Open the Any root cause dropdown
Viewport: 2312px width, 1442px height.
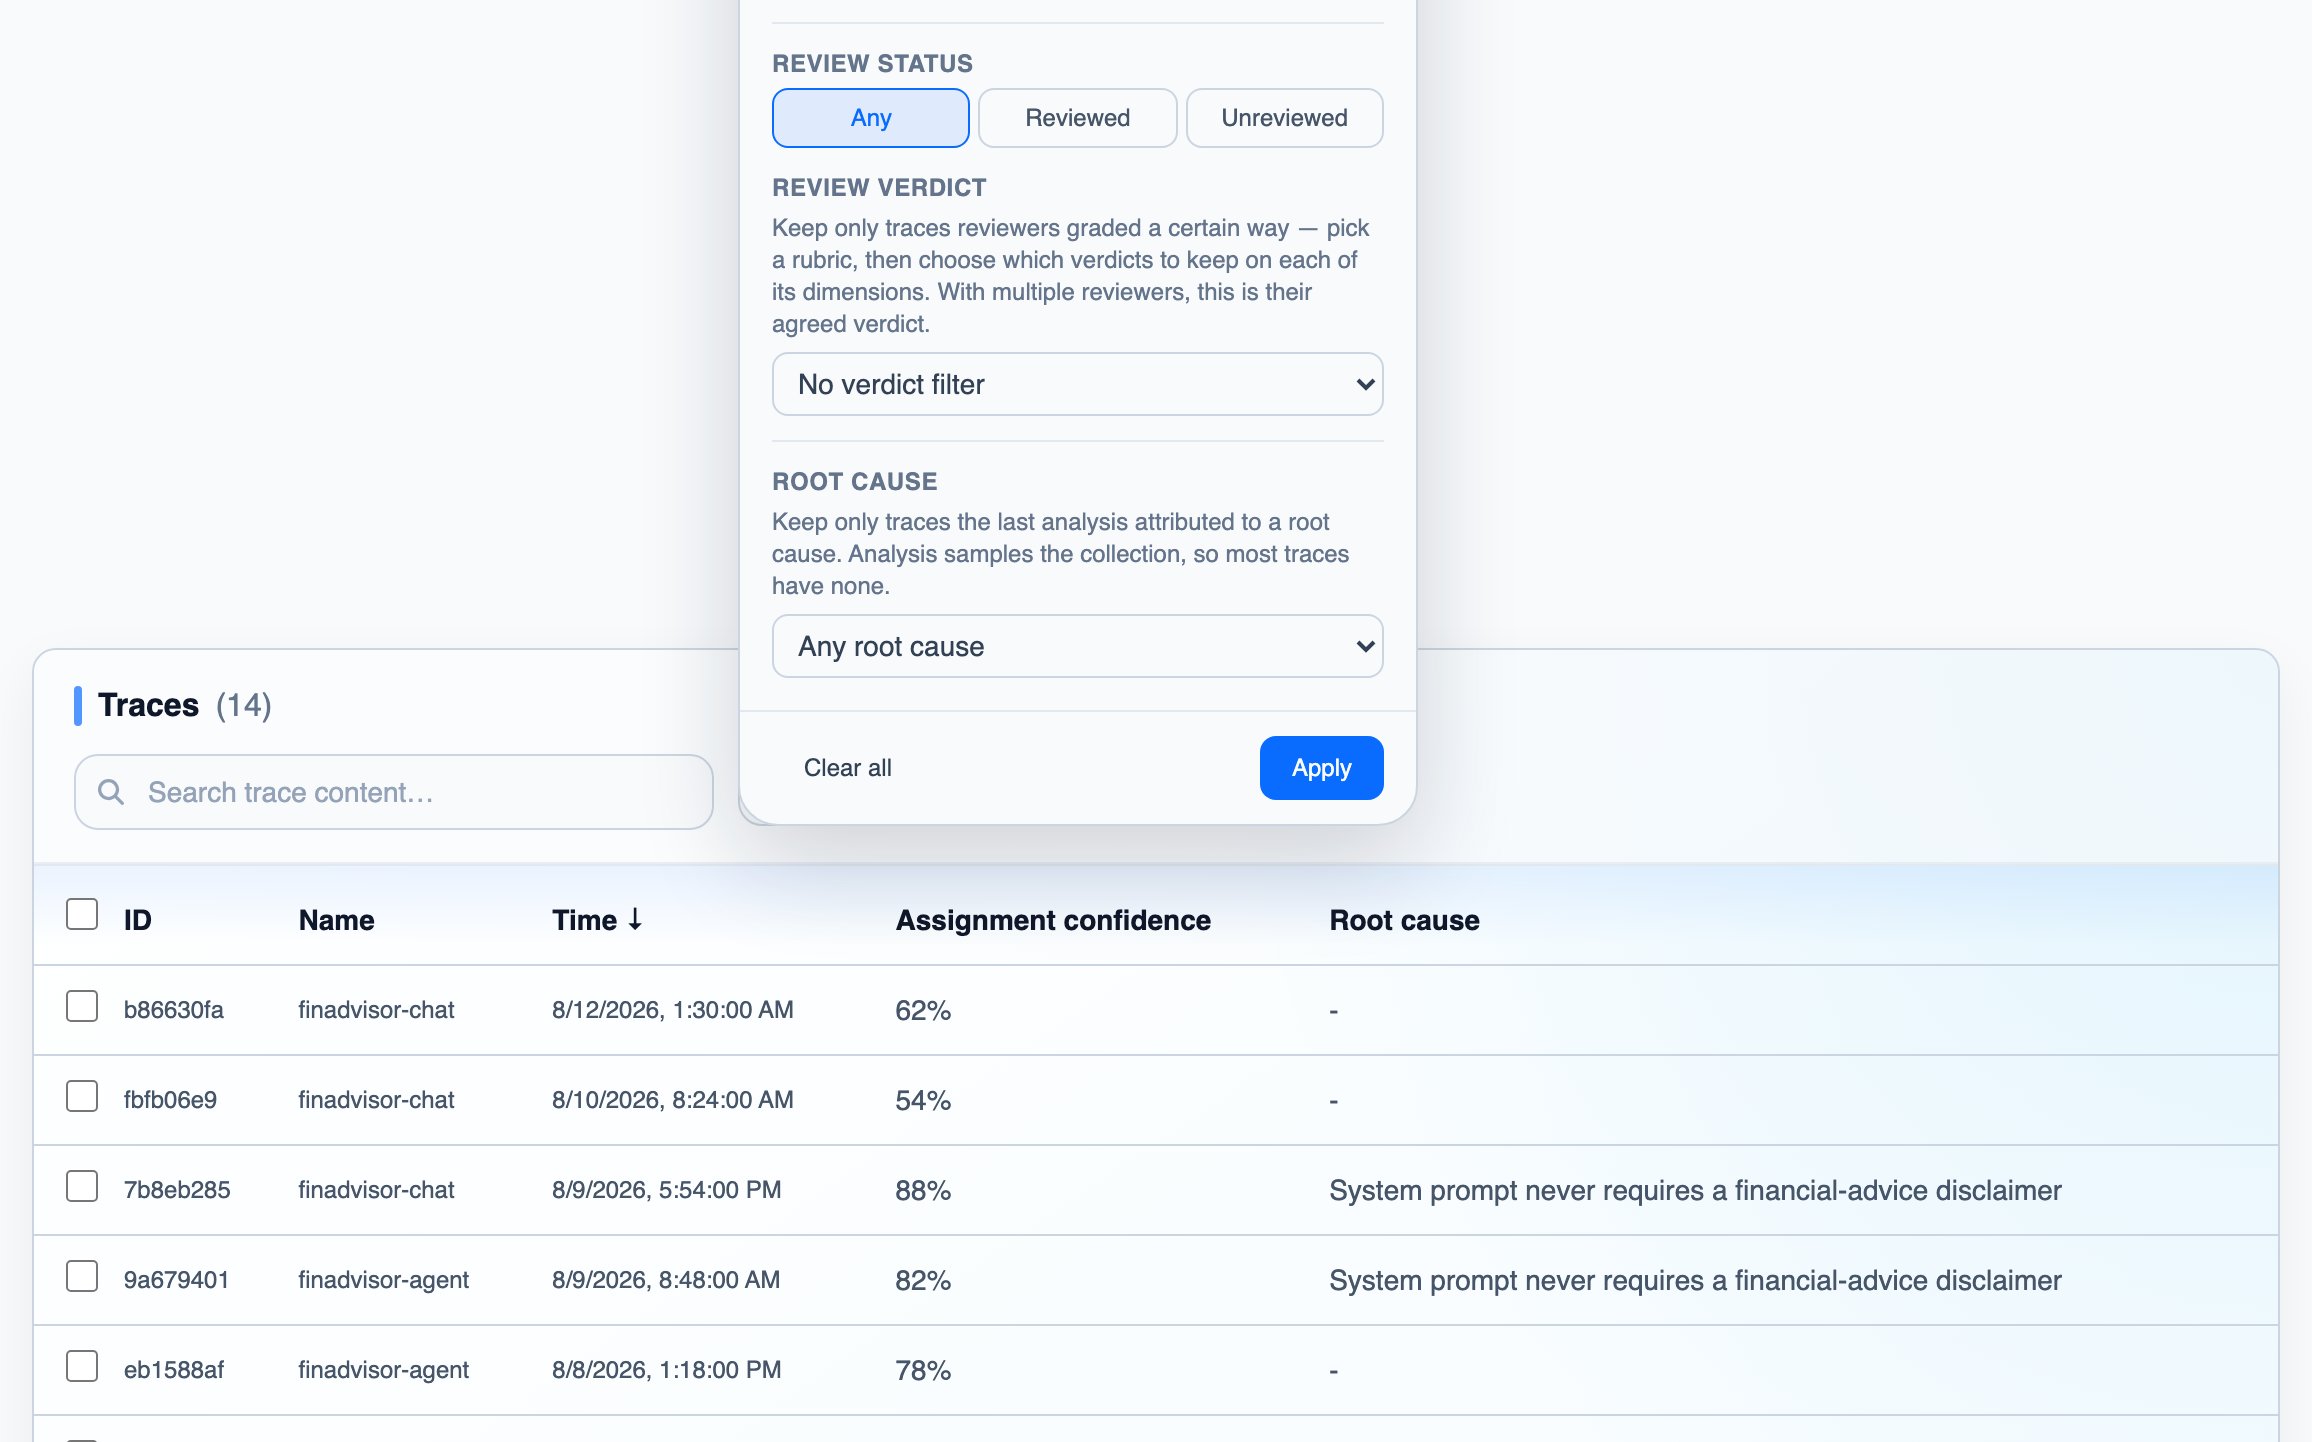(1077, 646)
